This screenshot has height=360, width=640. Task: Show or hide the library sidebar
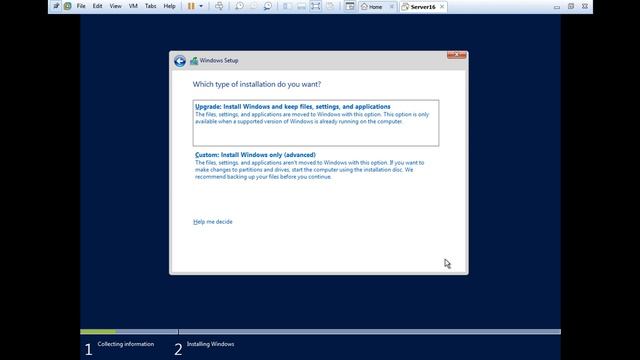287,6
